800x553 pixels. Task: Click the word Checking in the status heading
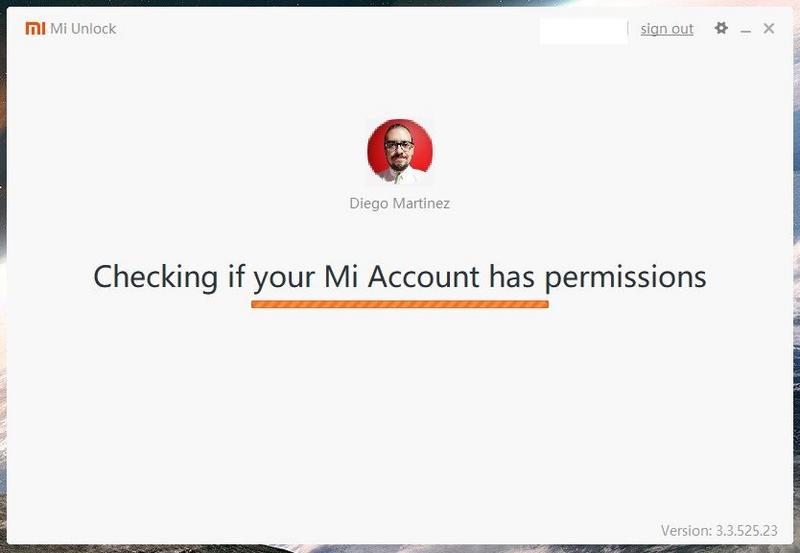point(156,277)
